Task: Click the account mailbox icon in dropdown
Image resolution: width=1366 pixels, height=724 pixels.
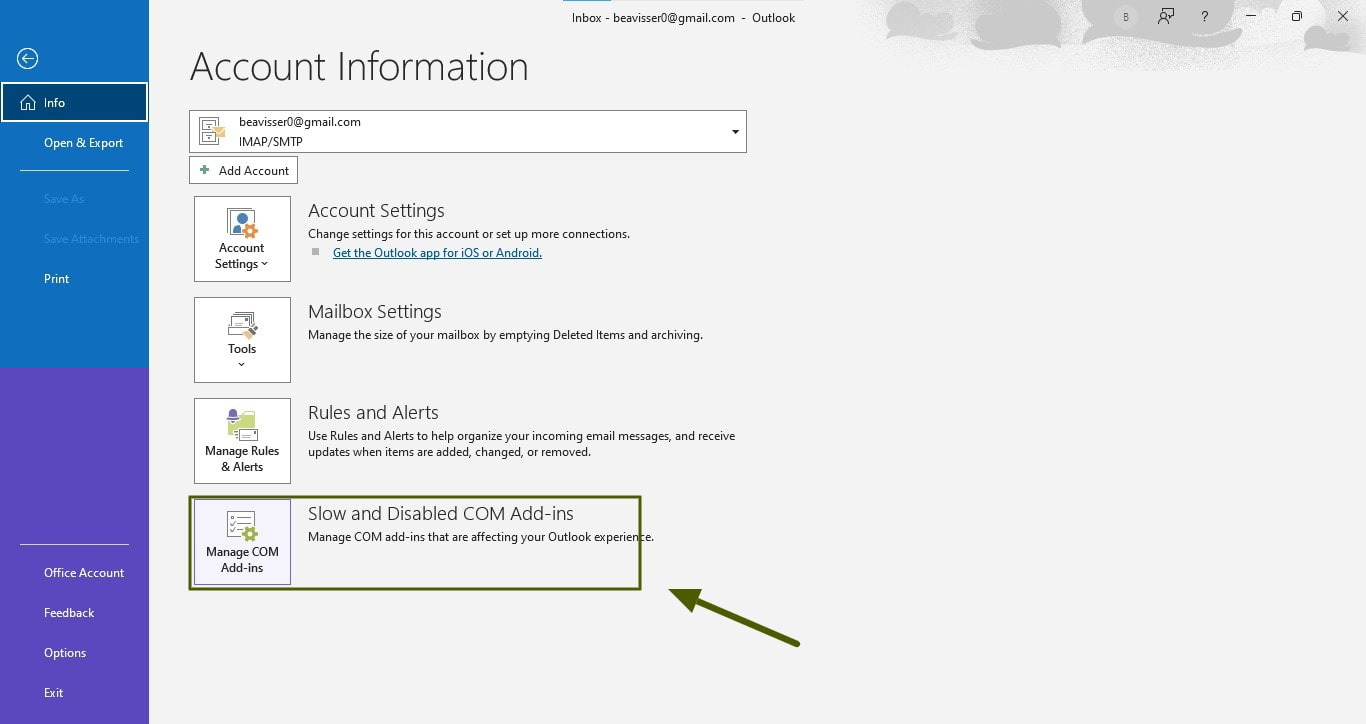Action: pyautogui.click(x=212, y=131)
